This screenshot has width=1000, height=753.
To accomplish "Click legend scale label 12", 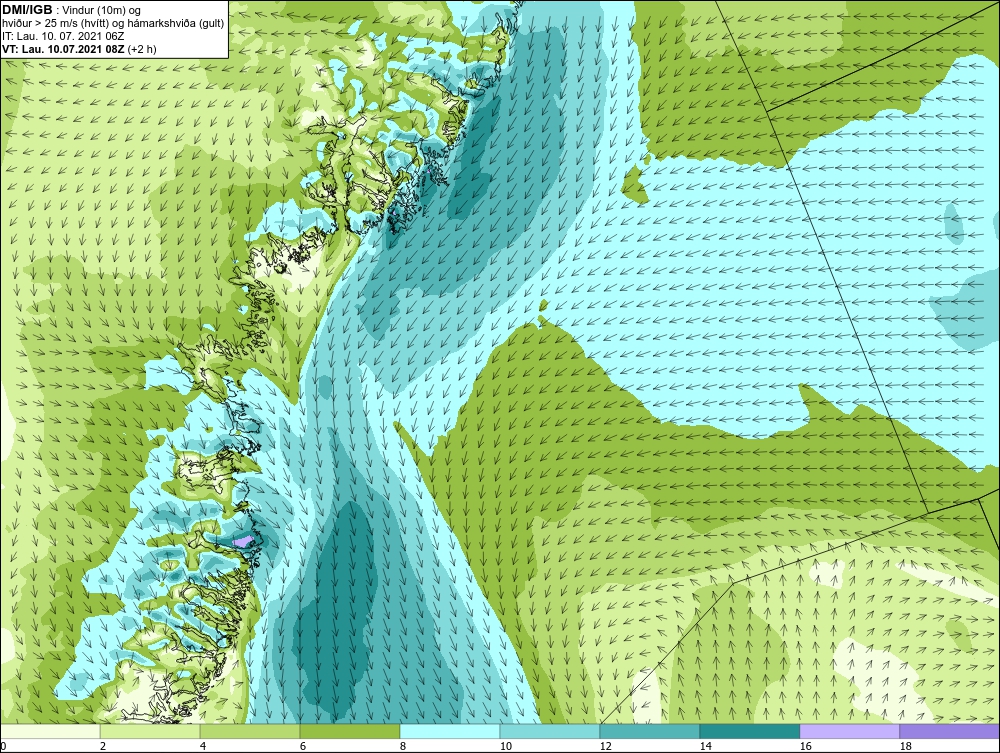I will [606, 746].
